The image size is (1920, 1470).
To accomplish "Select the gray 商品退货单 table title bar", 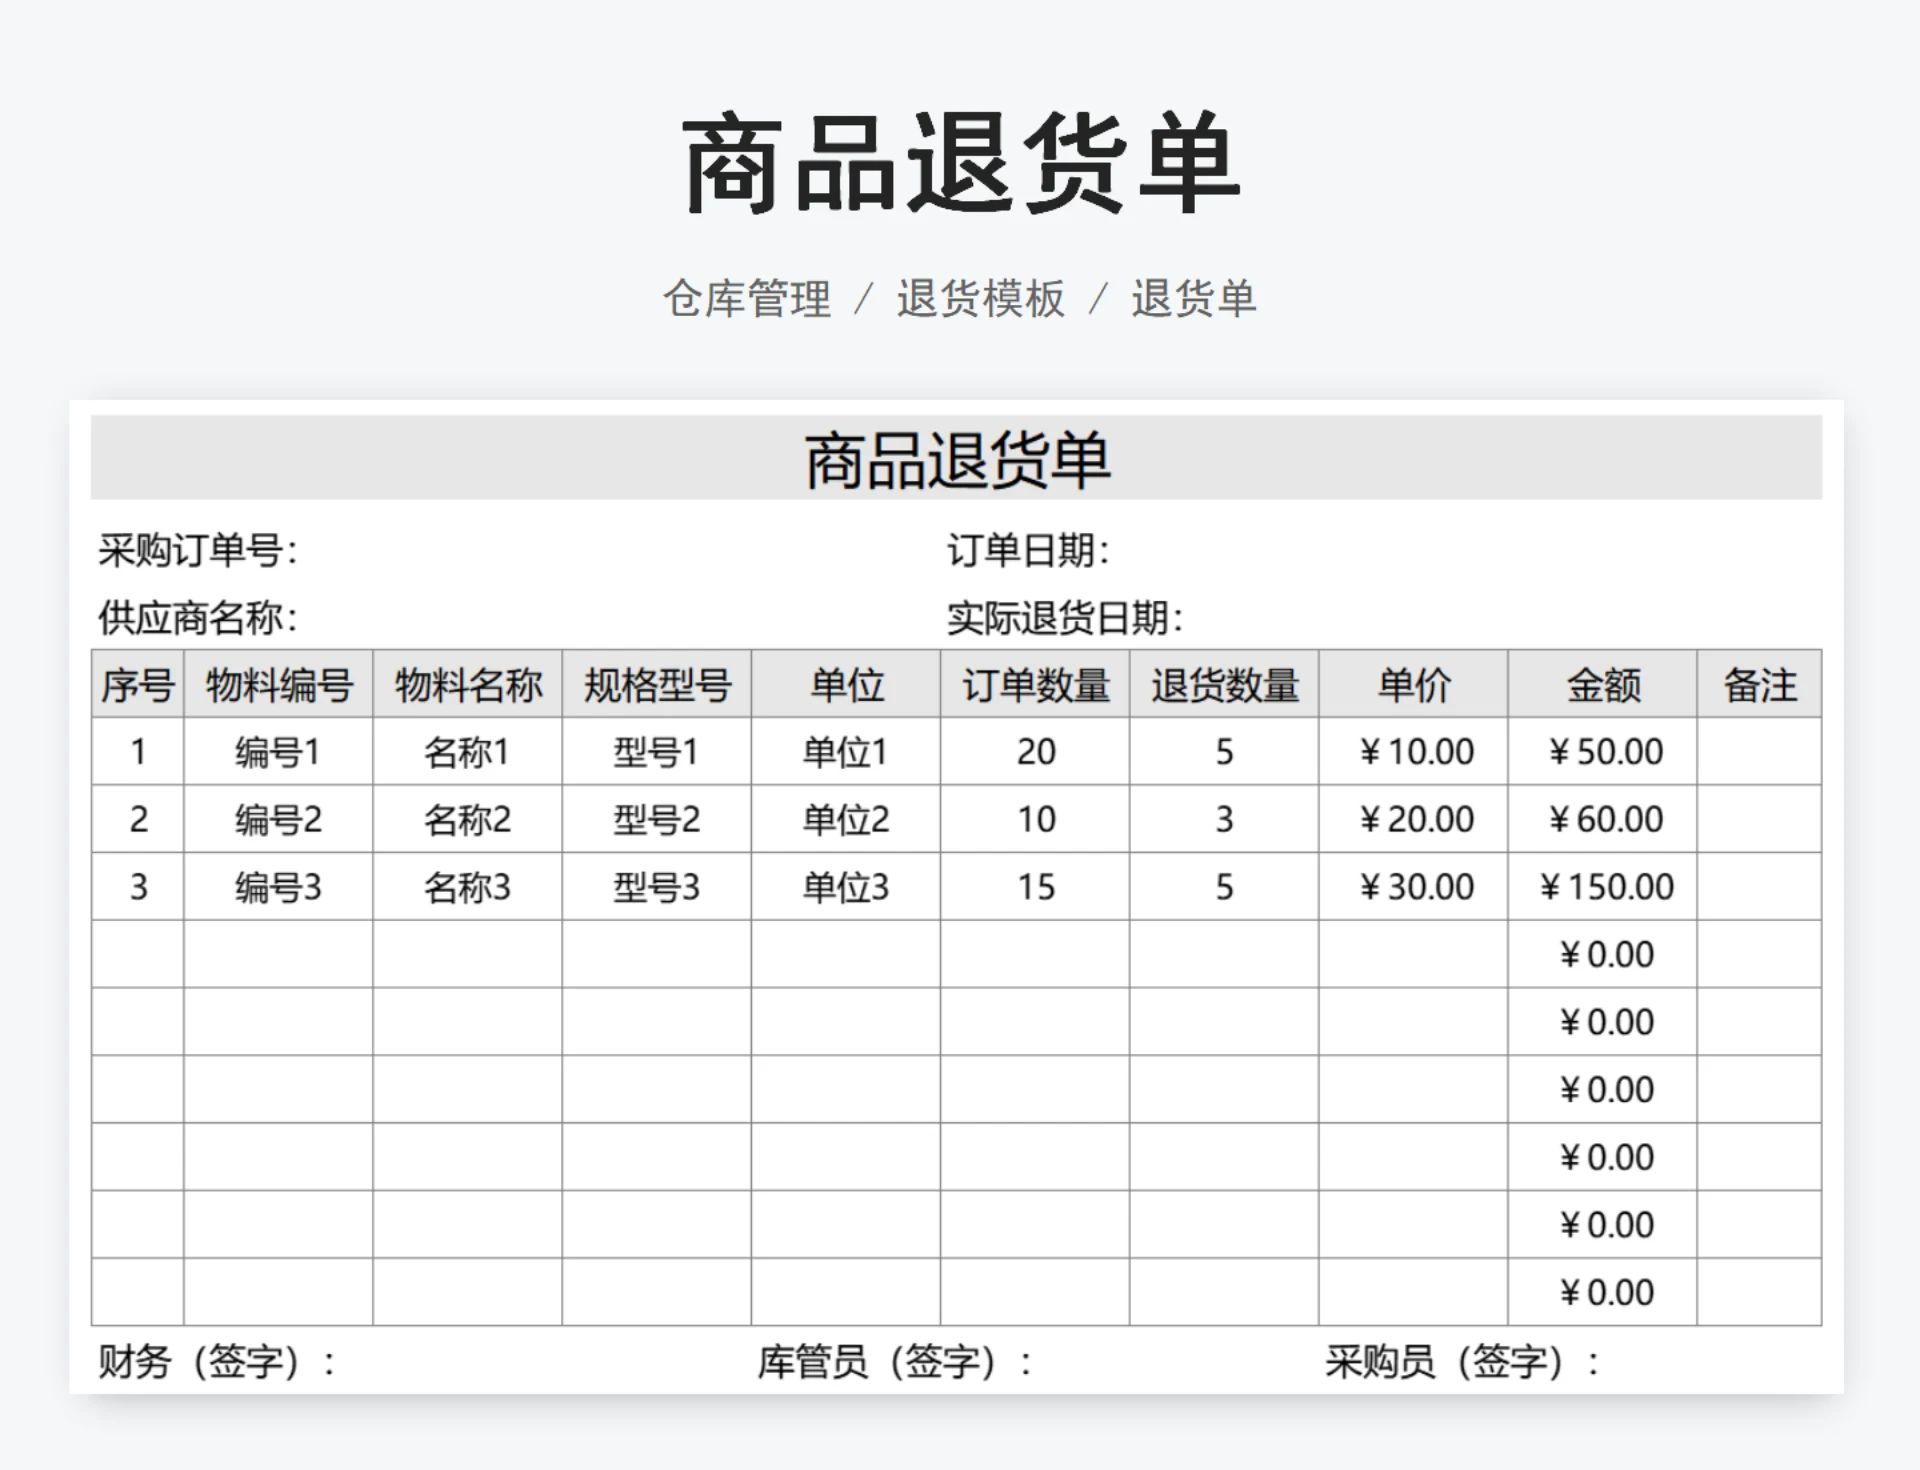I will [956, 459].
